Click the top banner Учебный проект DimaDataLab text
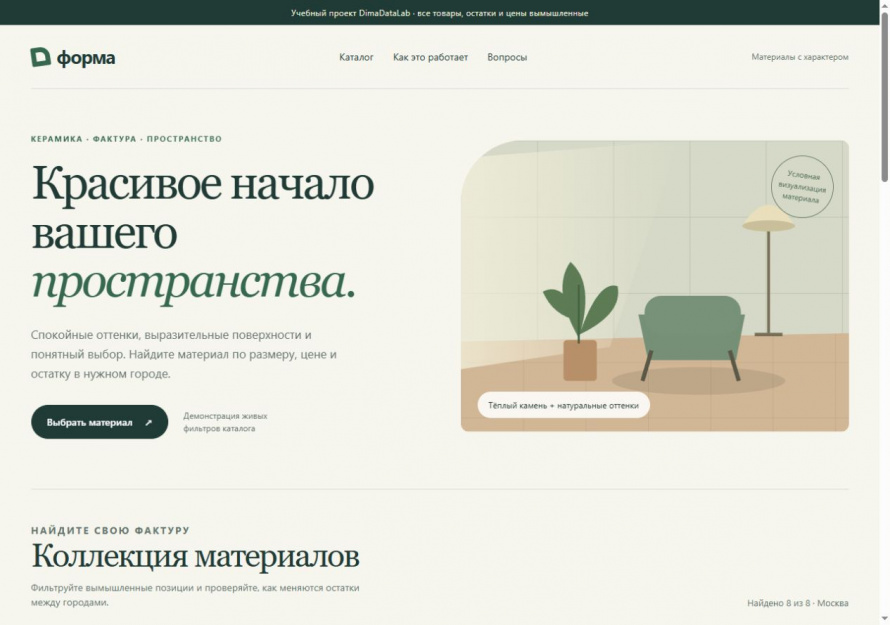The image size is (890, 625). (439, 13)
